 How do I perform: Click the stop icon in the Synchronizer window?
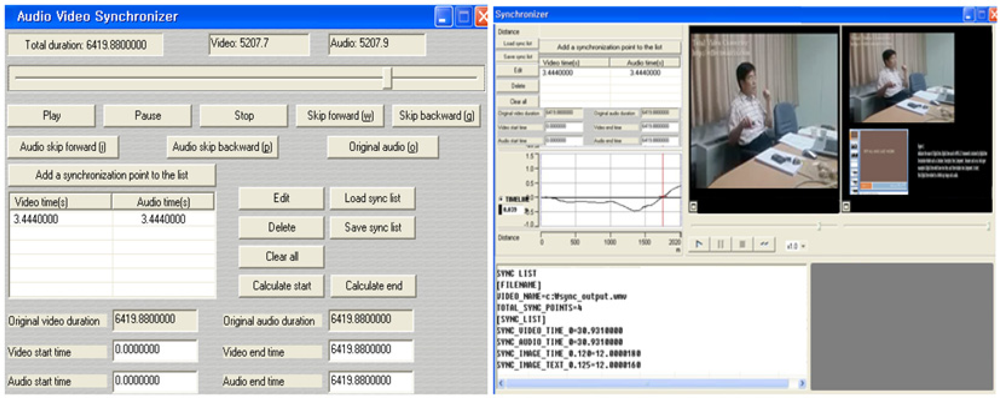pyautogui.click(x=742, y=244)
